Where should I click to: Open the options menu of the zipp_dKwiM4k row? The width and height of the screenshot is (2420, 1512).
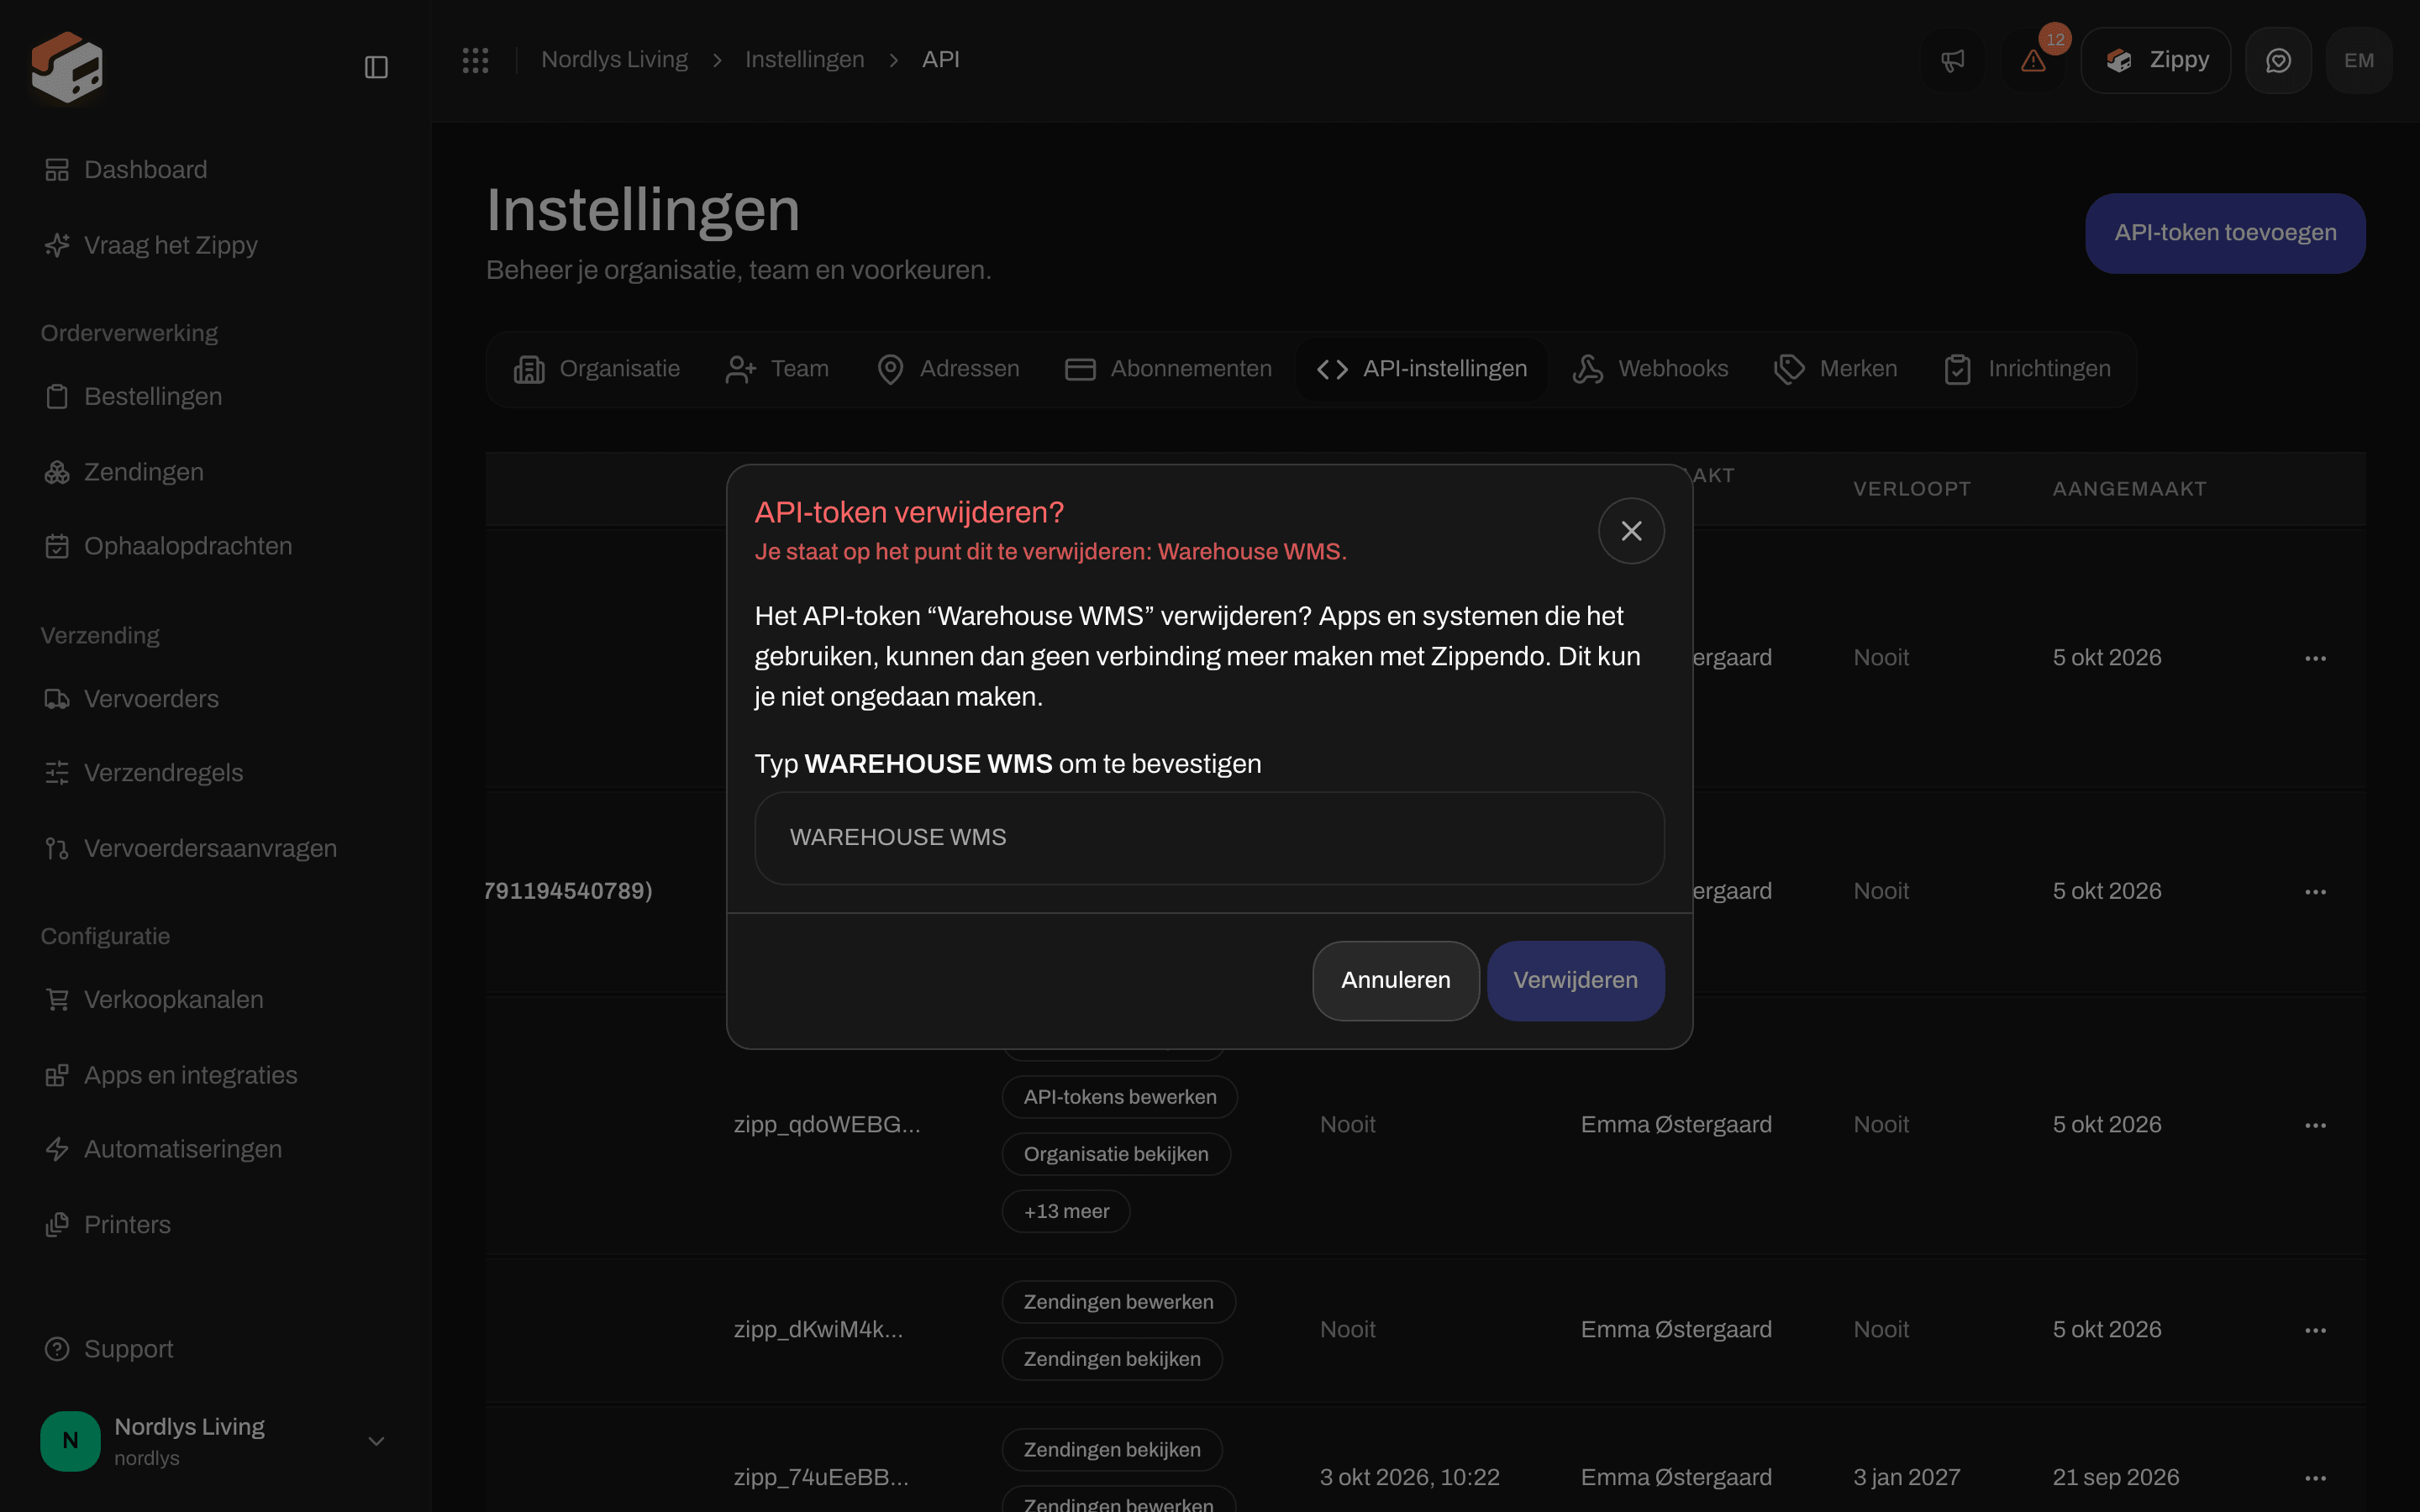click(2315, 1330)
